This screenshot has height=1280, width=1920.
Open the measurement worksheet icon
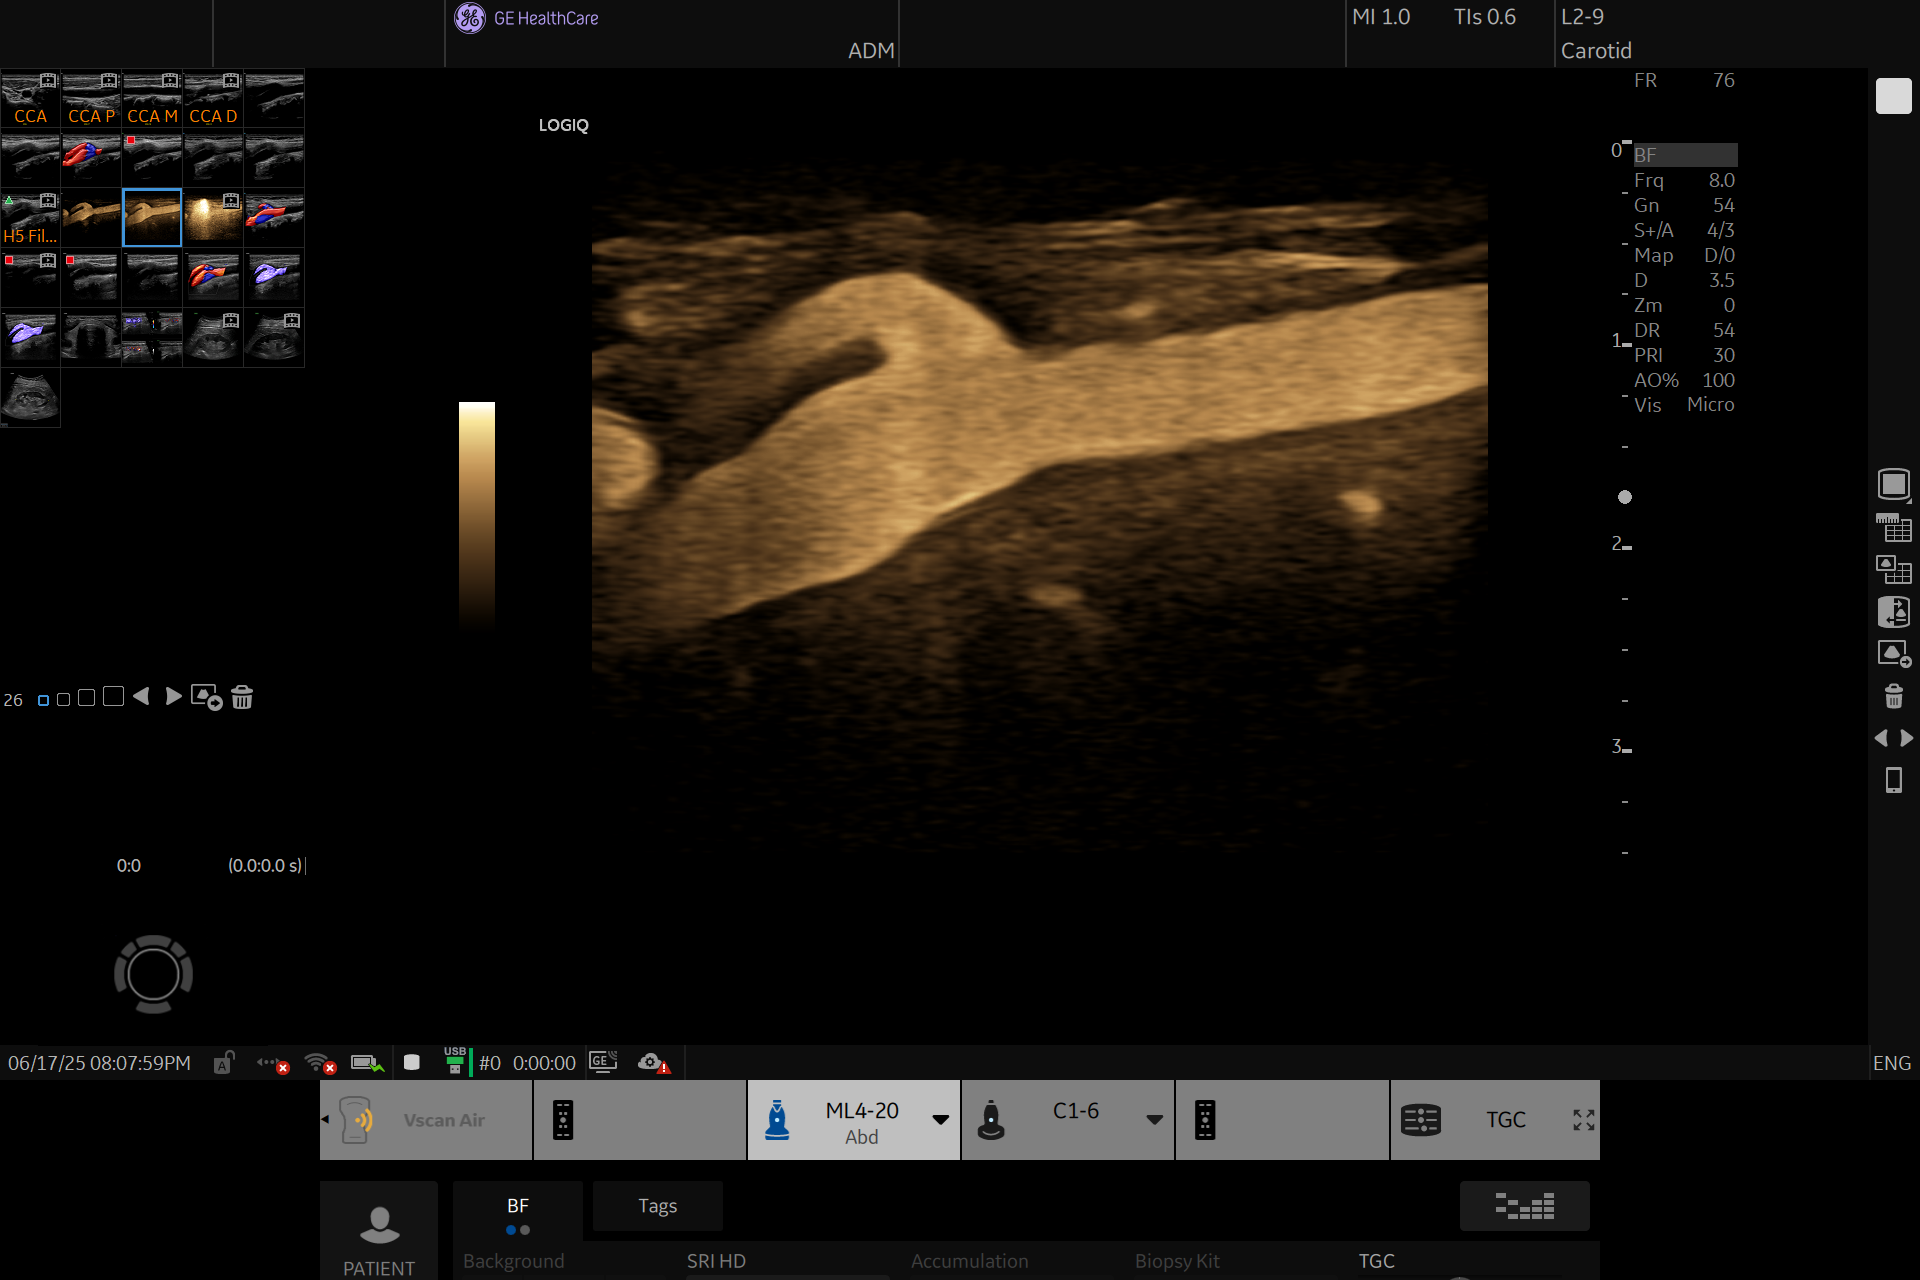point(1893,527)
